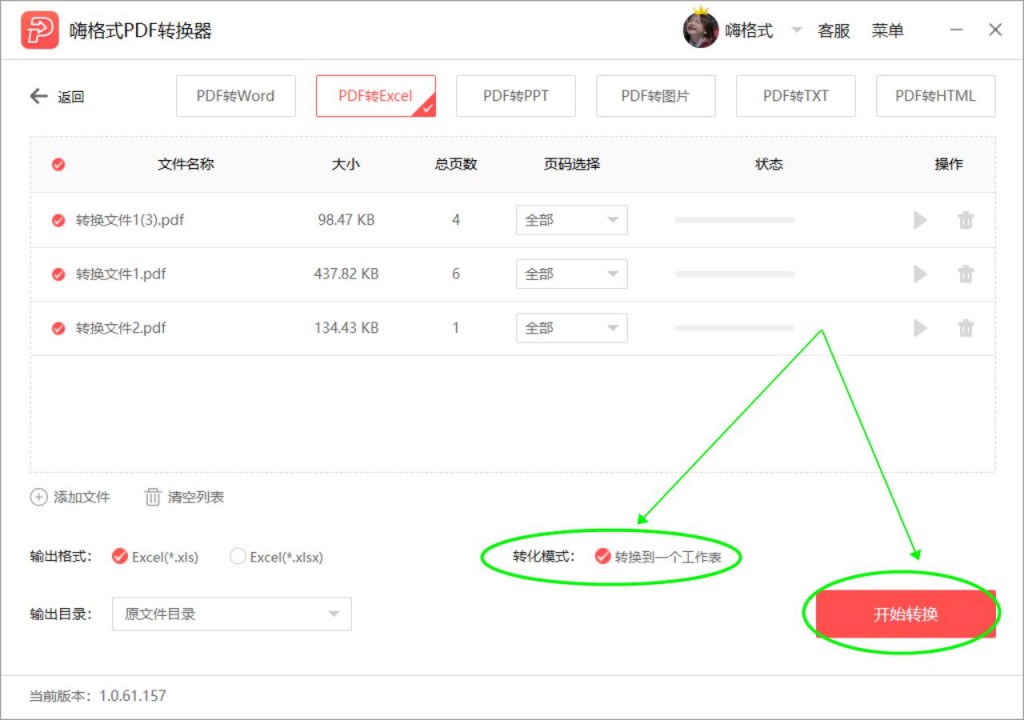Click the 嗨格式PDF转换器 app logo icon
Screen dimensions: 1024x720
[x=39, y=30]
